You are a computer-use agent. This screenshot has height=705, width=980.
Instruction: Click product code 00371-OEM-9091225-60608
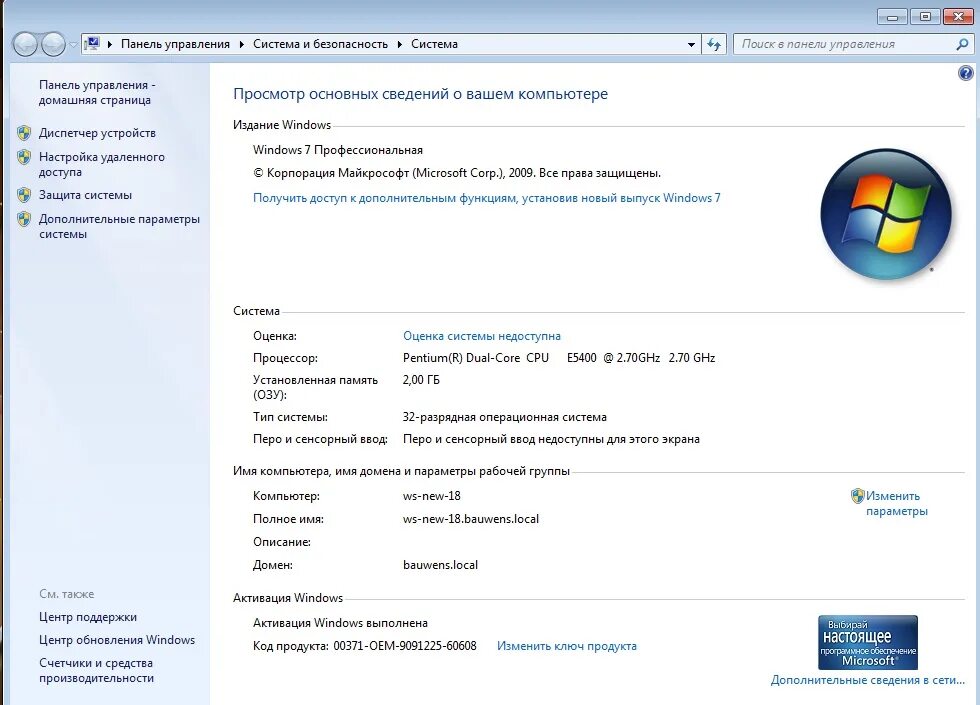pyautogui.click(x=404, y=646)
